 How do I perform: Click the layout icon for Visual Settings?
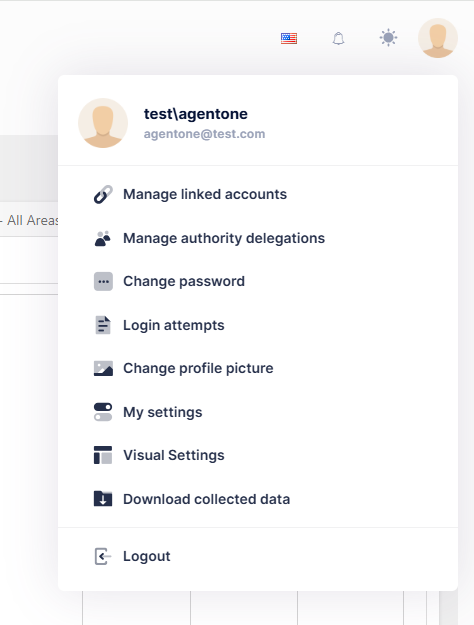pos(103,455)
